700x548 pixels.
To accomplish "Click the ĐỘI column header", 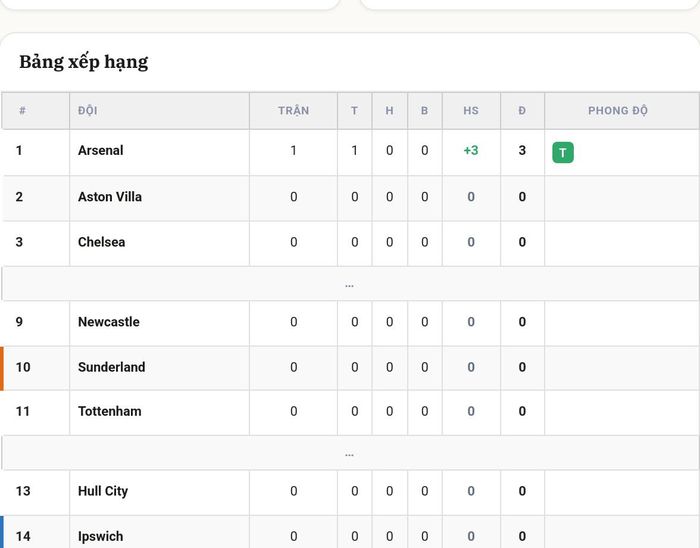I will point(88,111).
